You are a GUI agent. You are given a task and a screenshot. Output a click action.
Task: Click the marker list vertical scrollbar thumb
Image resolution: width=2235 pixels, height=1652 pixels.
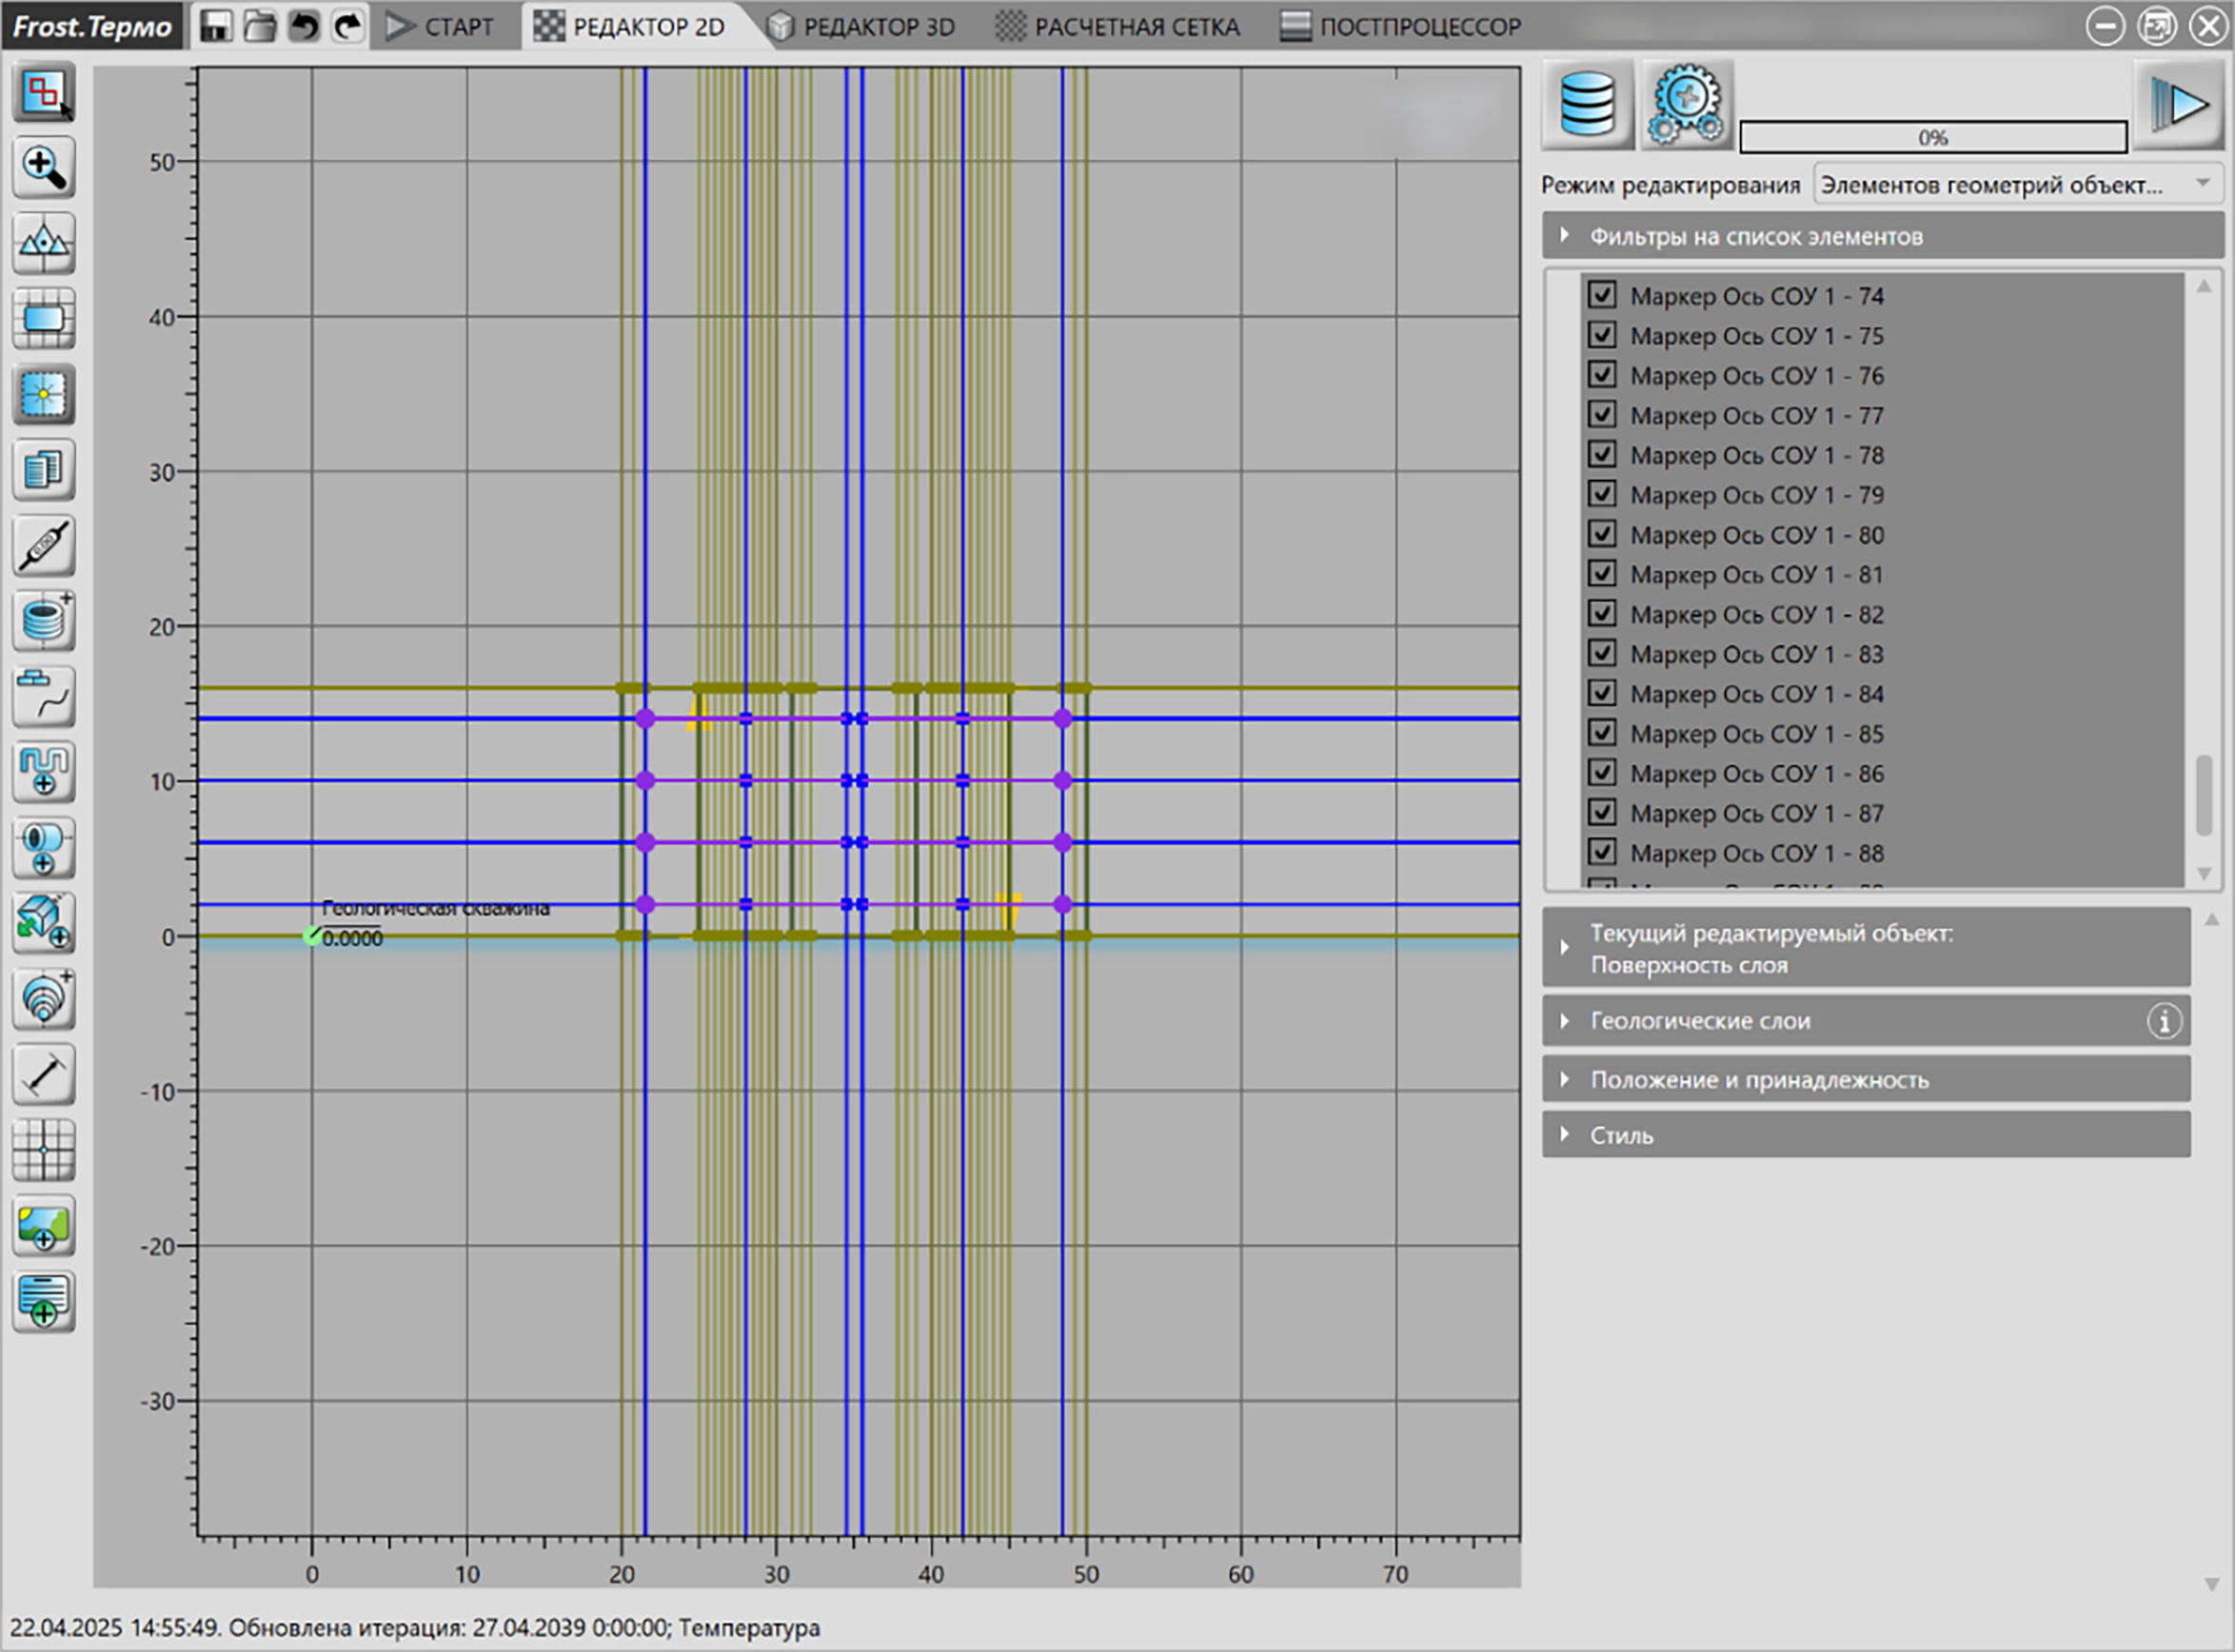click(x=2204, y=795)
